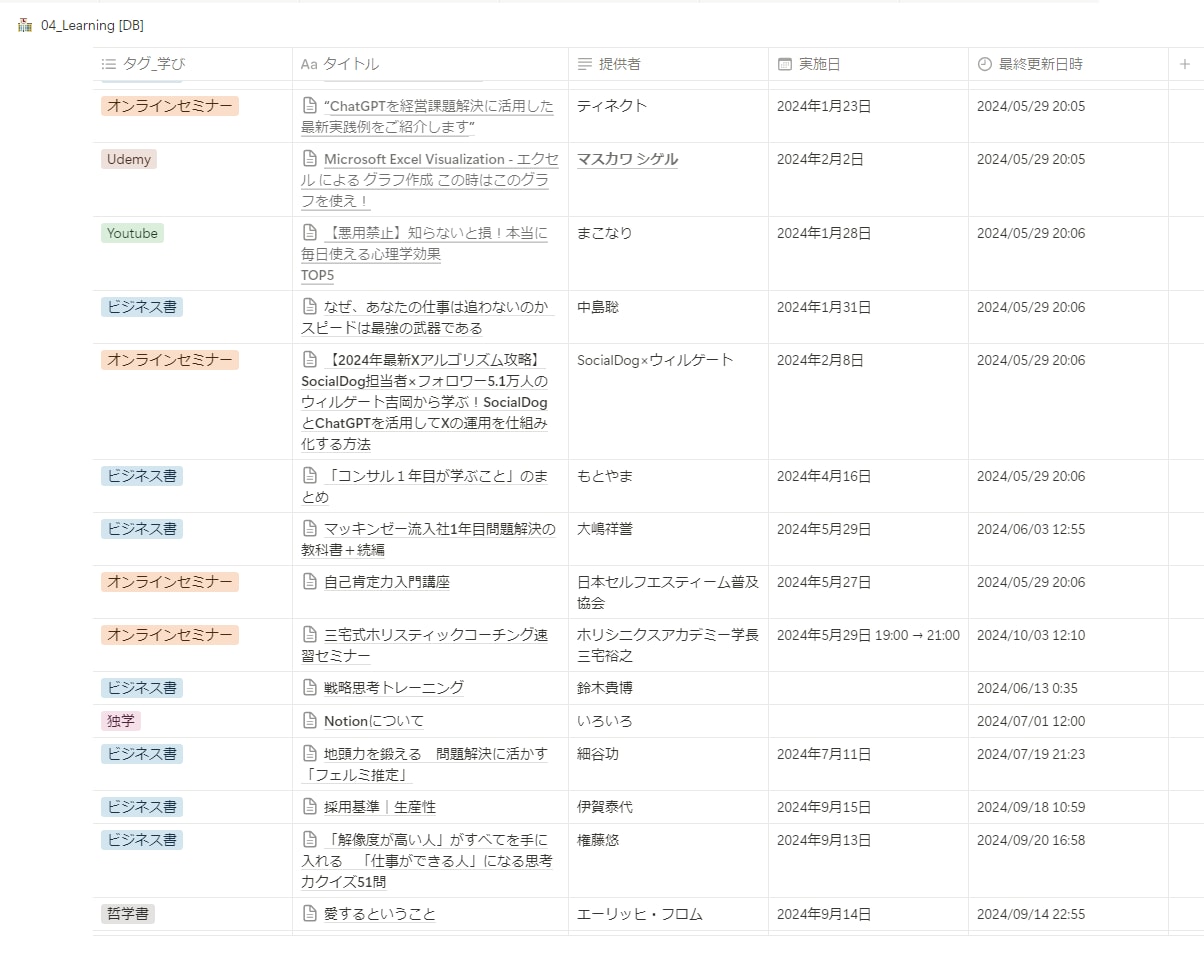1204x954 pixels.
Task: Select the Youtube tag
Action: tap(132, 233)
